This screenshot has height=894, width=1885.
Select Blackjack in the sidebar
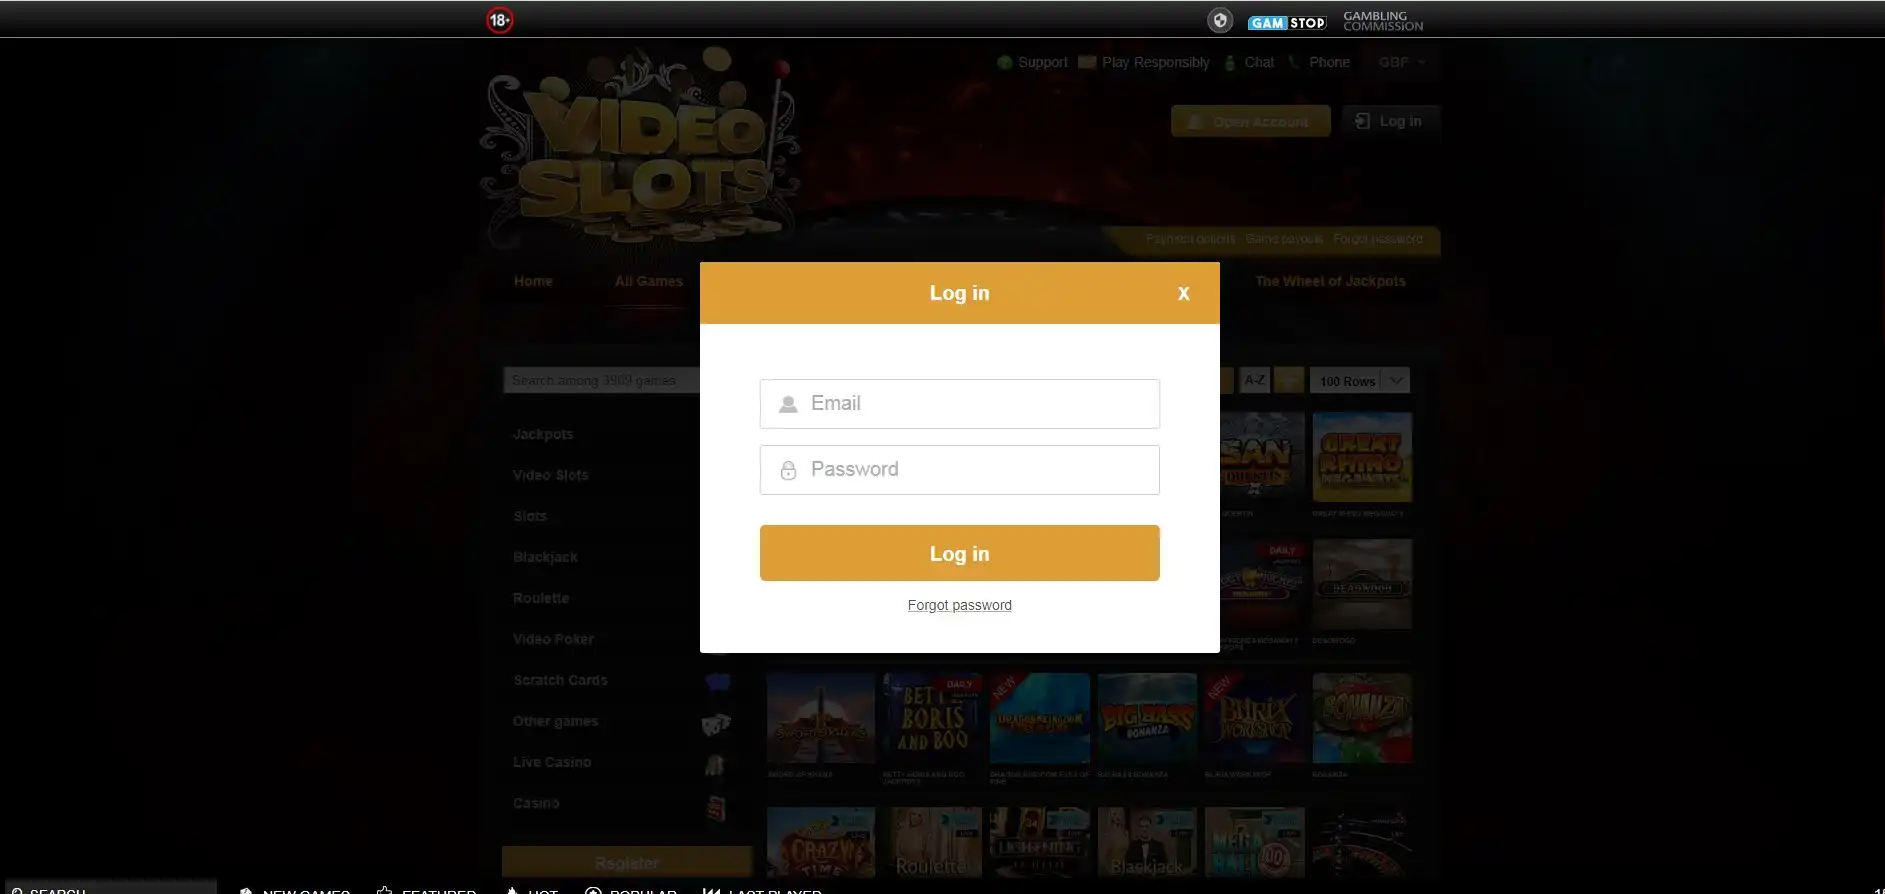click(545, 557)
